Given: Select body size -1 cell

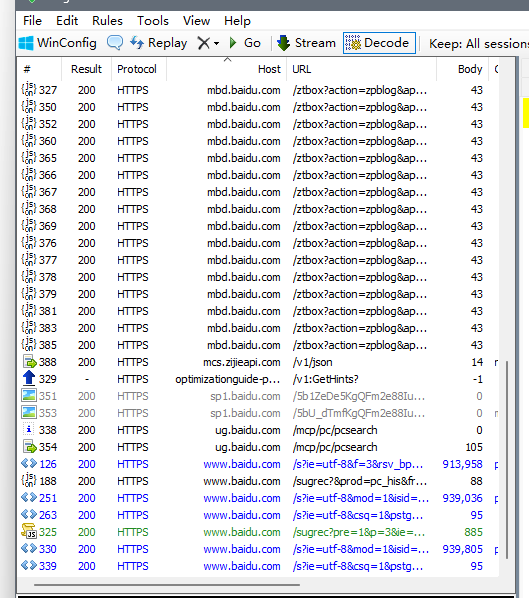Looking at the screenshot, I should [477, 379].
